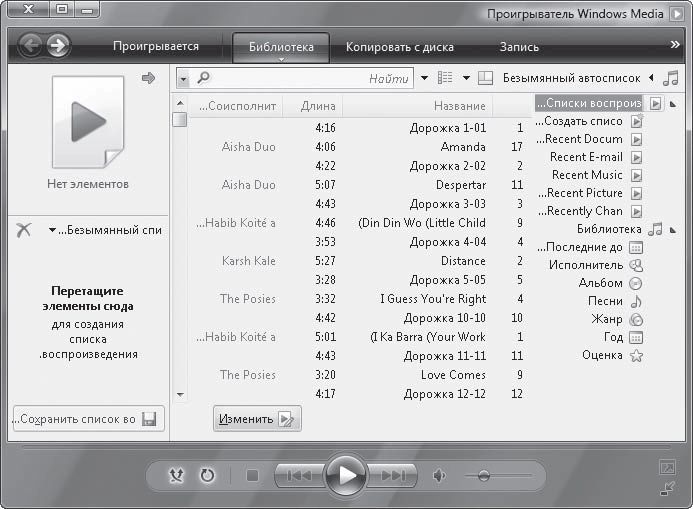693x509 pixels.
Task: Click the calendar icon beside Последние до
Action: pos(636,247)
